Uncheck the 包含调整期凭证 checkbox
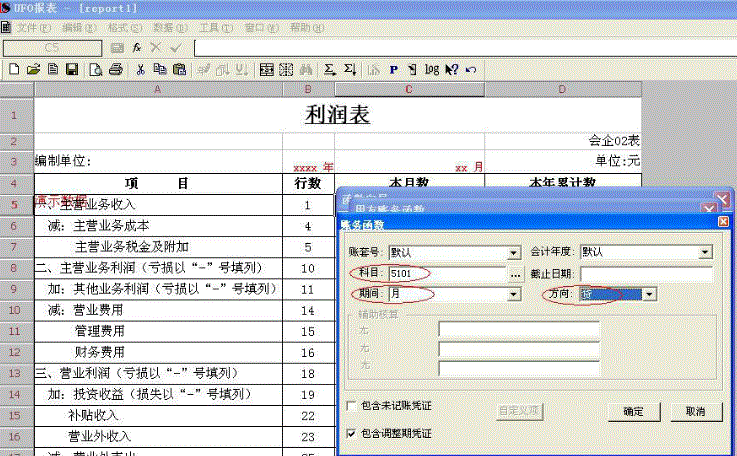Image resolution: width=737 pixels, height=456 pixels. pyautogui.click(x=351, y=434)
